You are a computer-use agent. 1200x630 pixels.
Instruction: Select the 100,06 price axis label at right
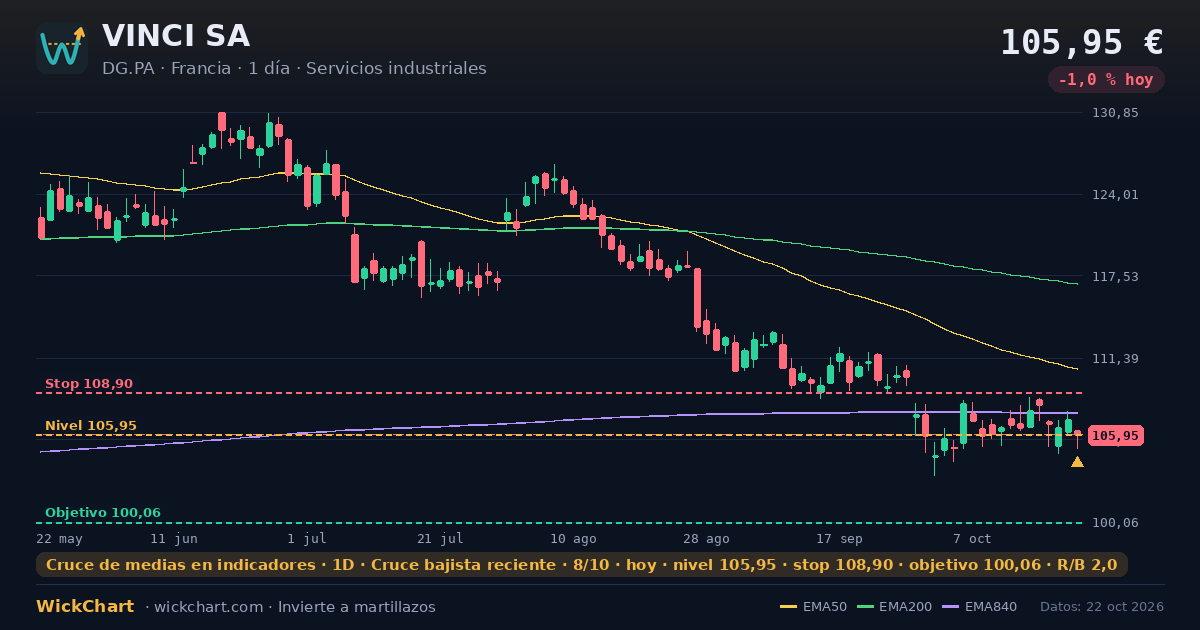[1116, 523]
